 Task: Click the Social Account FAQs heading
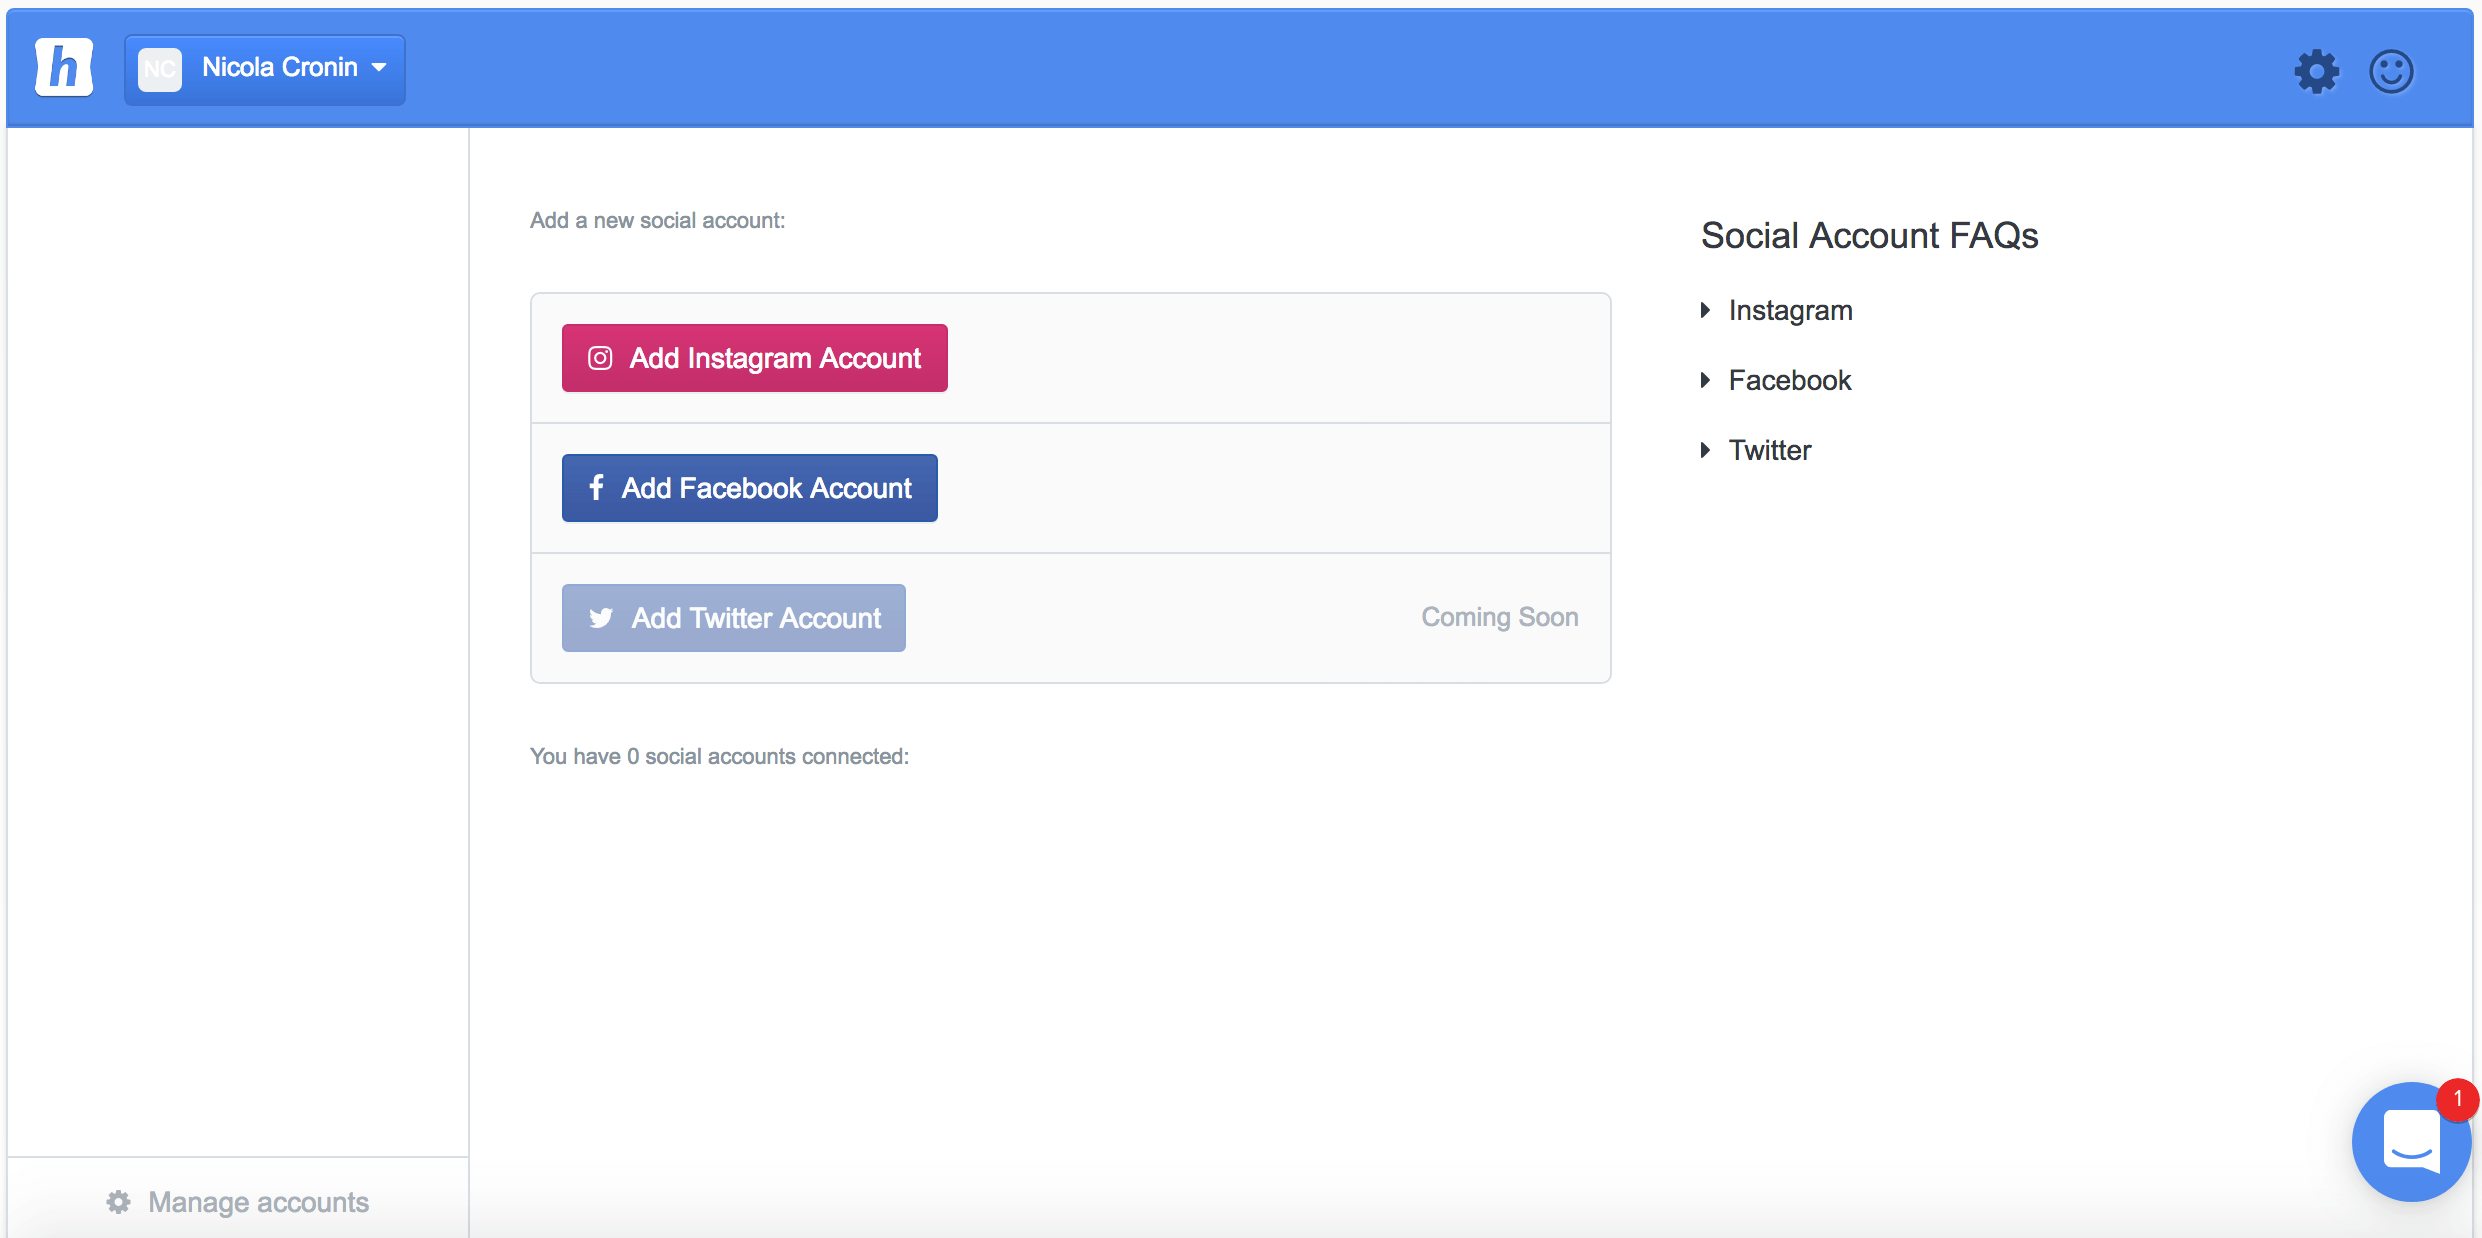[1869, 236]
